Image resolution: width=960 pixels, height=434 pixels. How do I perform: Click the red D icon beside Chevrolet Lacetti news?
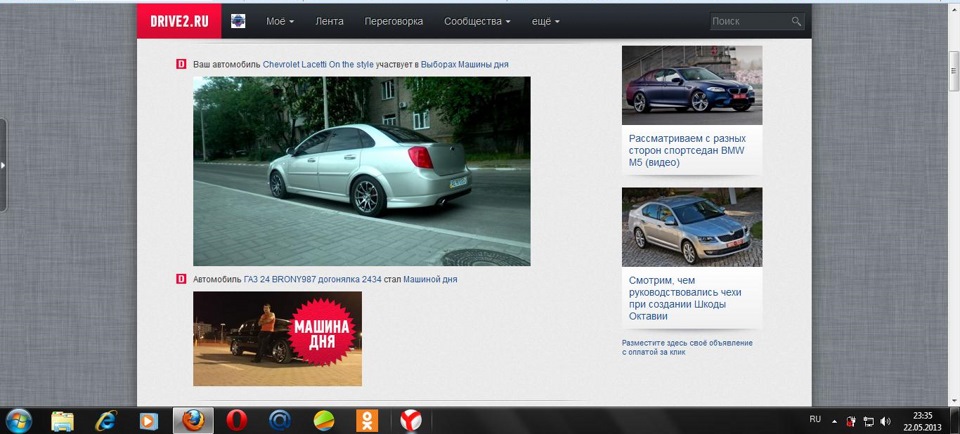tap(181, 64)
